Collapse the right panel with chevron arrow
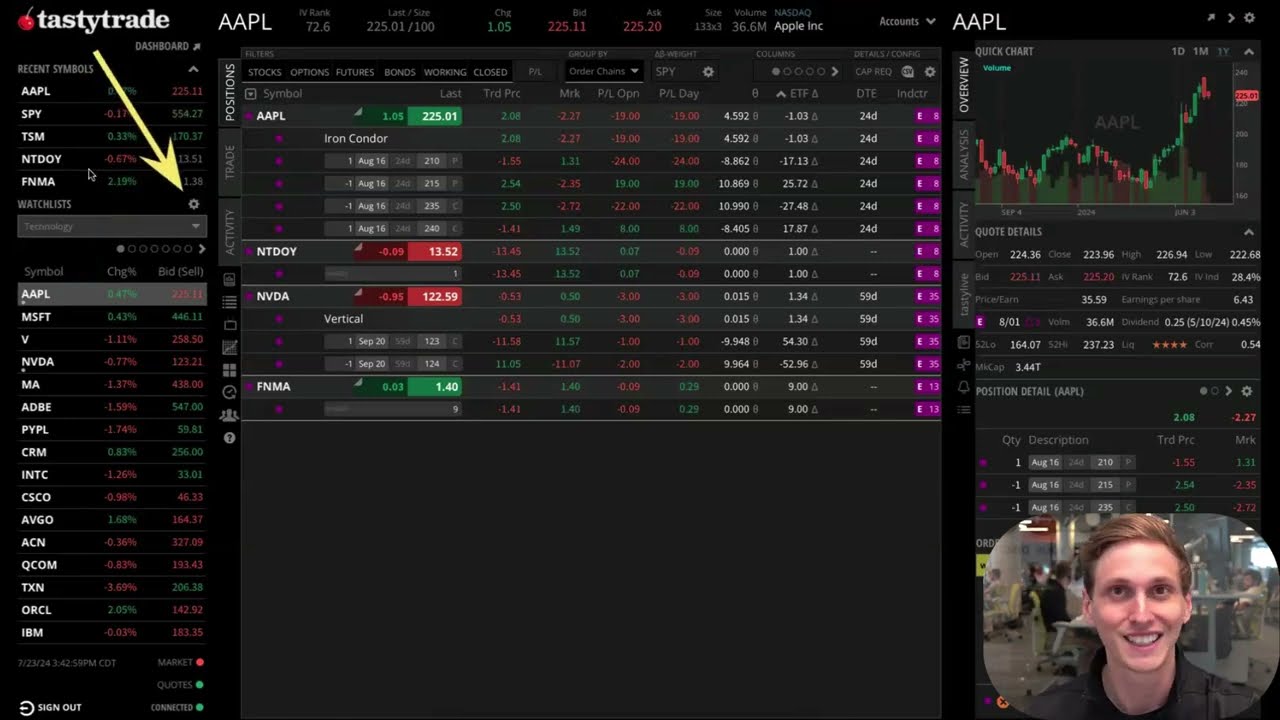1280x720 pixels. point(1231,18)
